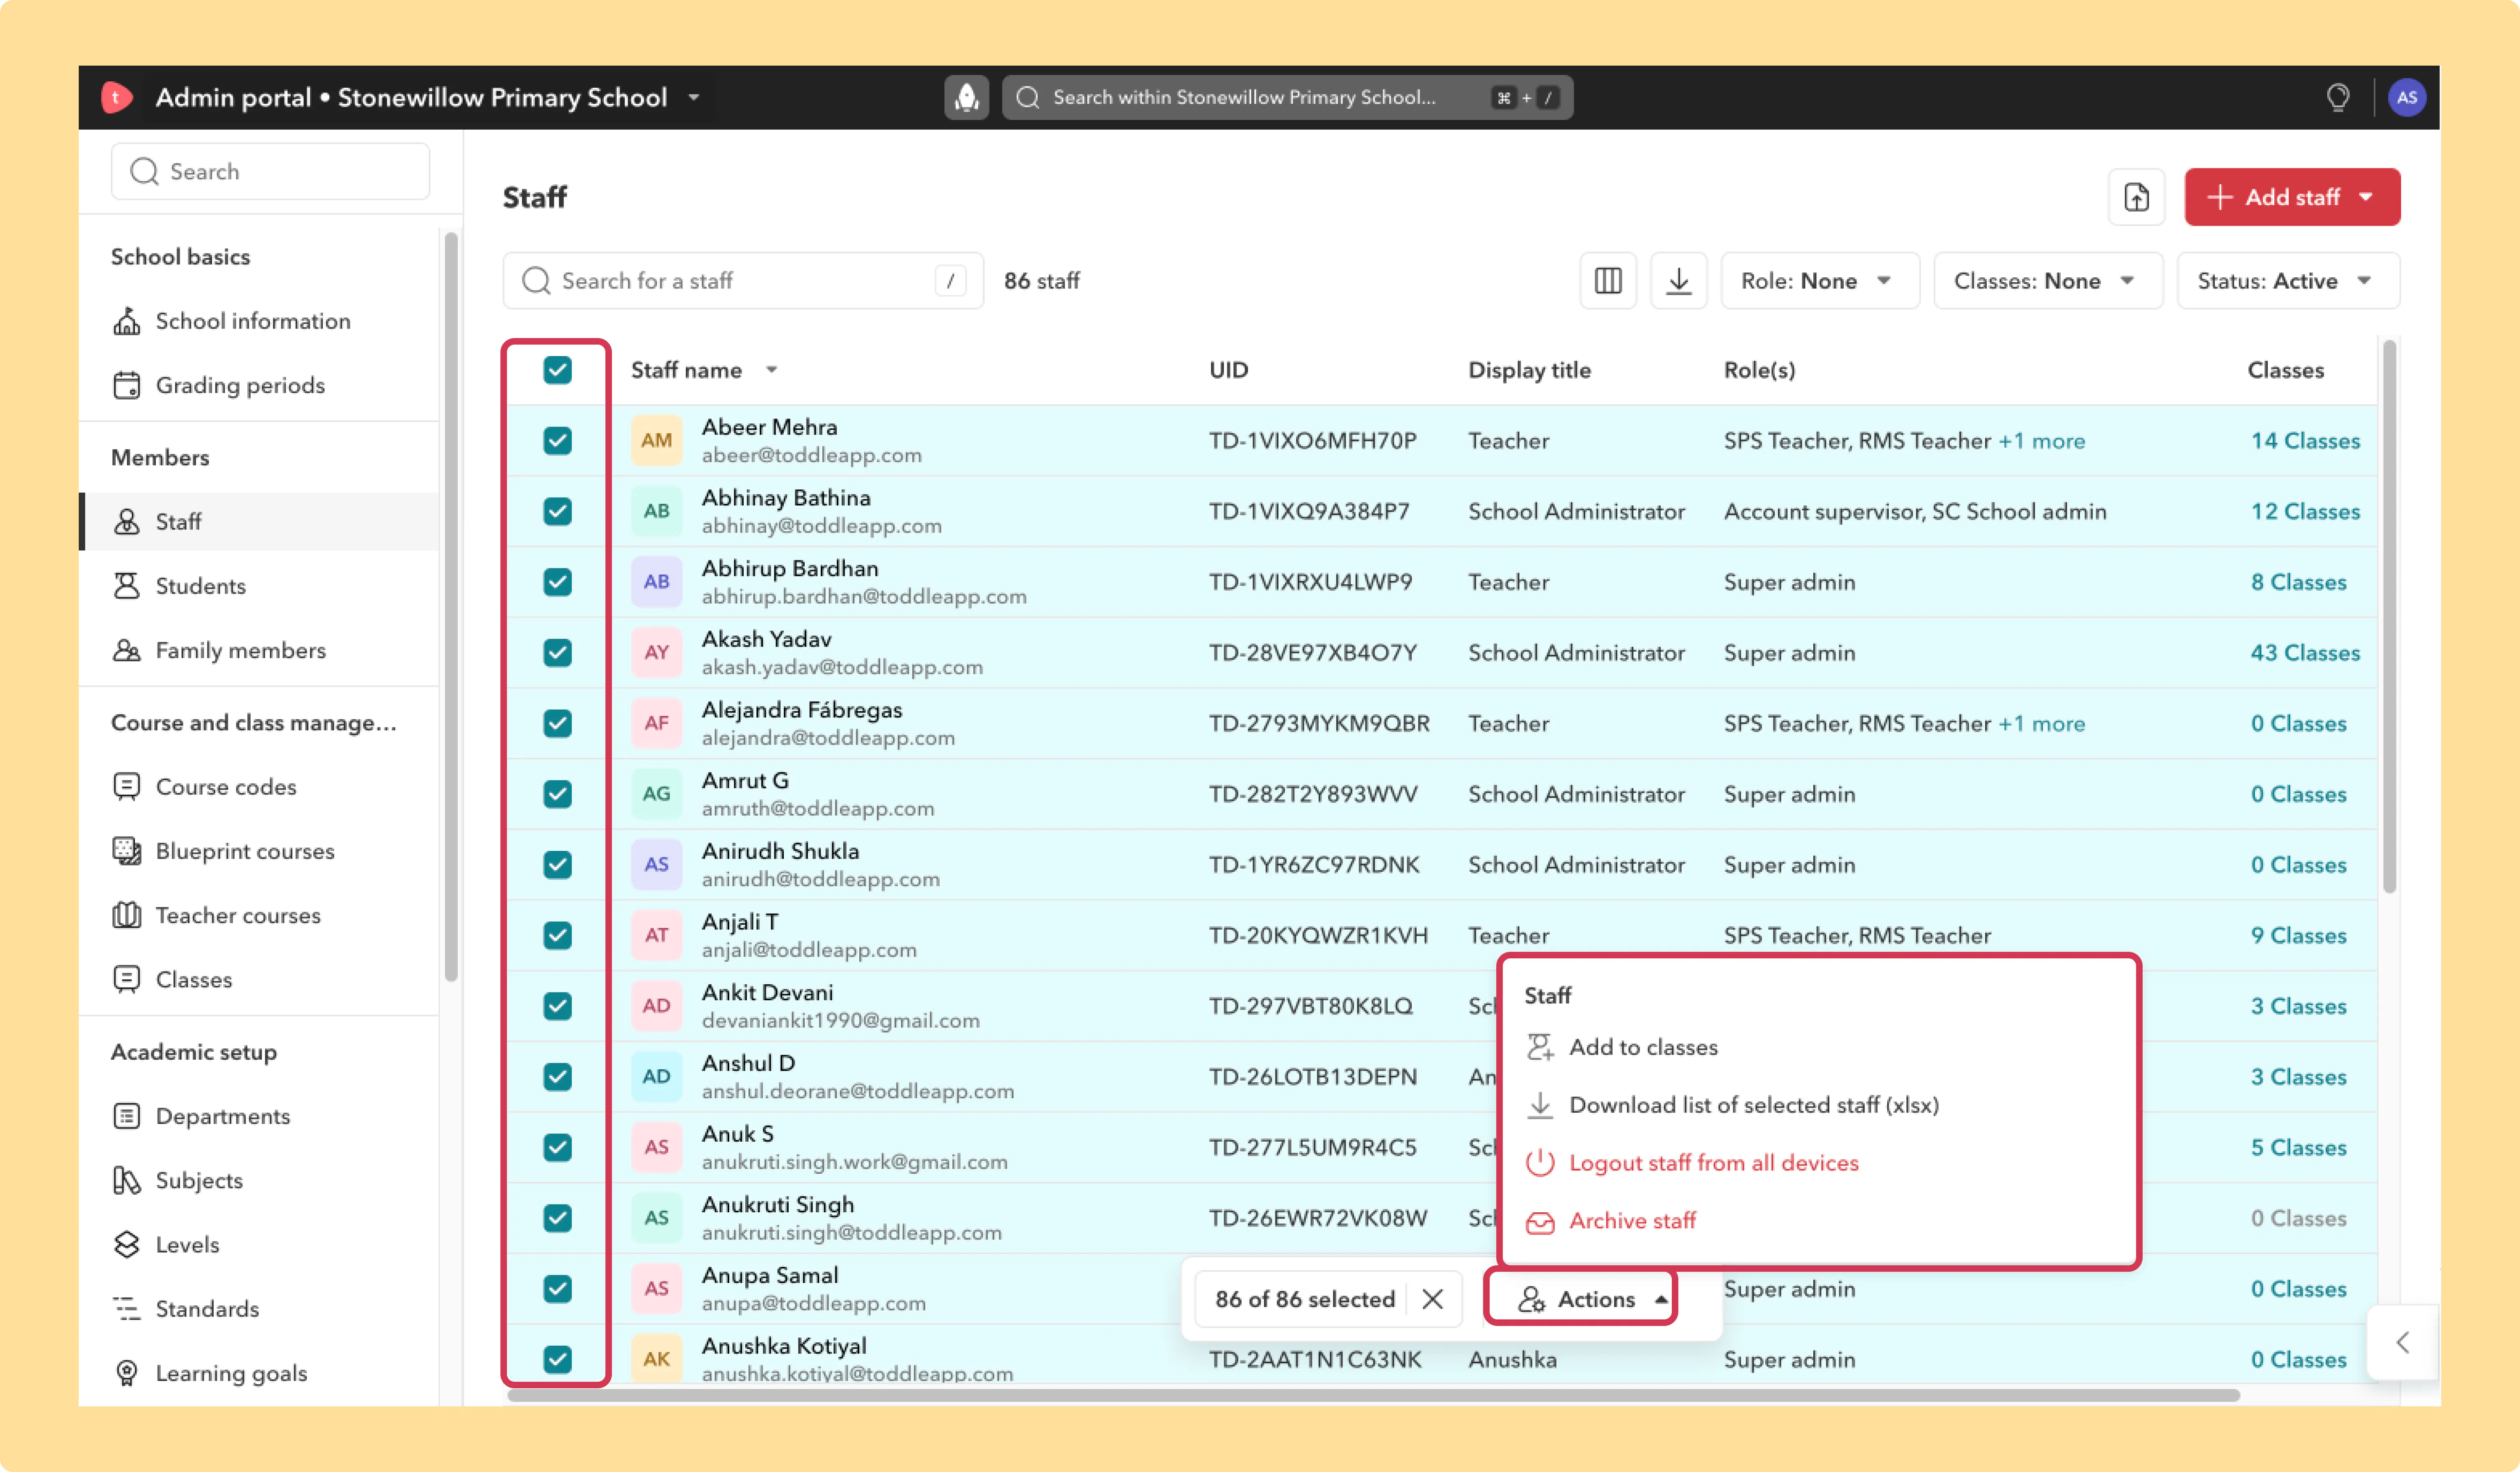This screenshot has height=1472, width=2520.
Task: Open Akash Yadav's 43 Classes link
Action: (2305, 653)
